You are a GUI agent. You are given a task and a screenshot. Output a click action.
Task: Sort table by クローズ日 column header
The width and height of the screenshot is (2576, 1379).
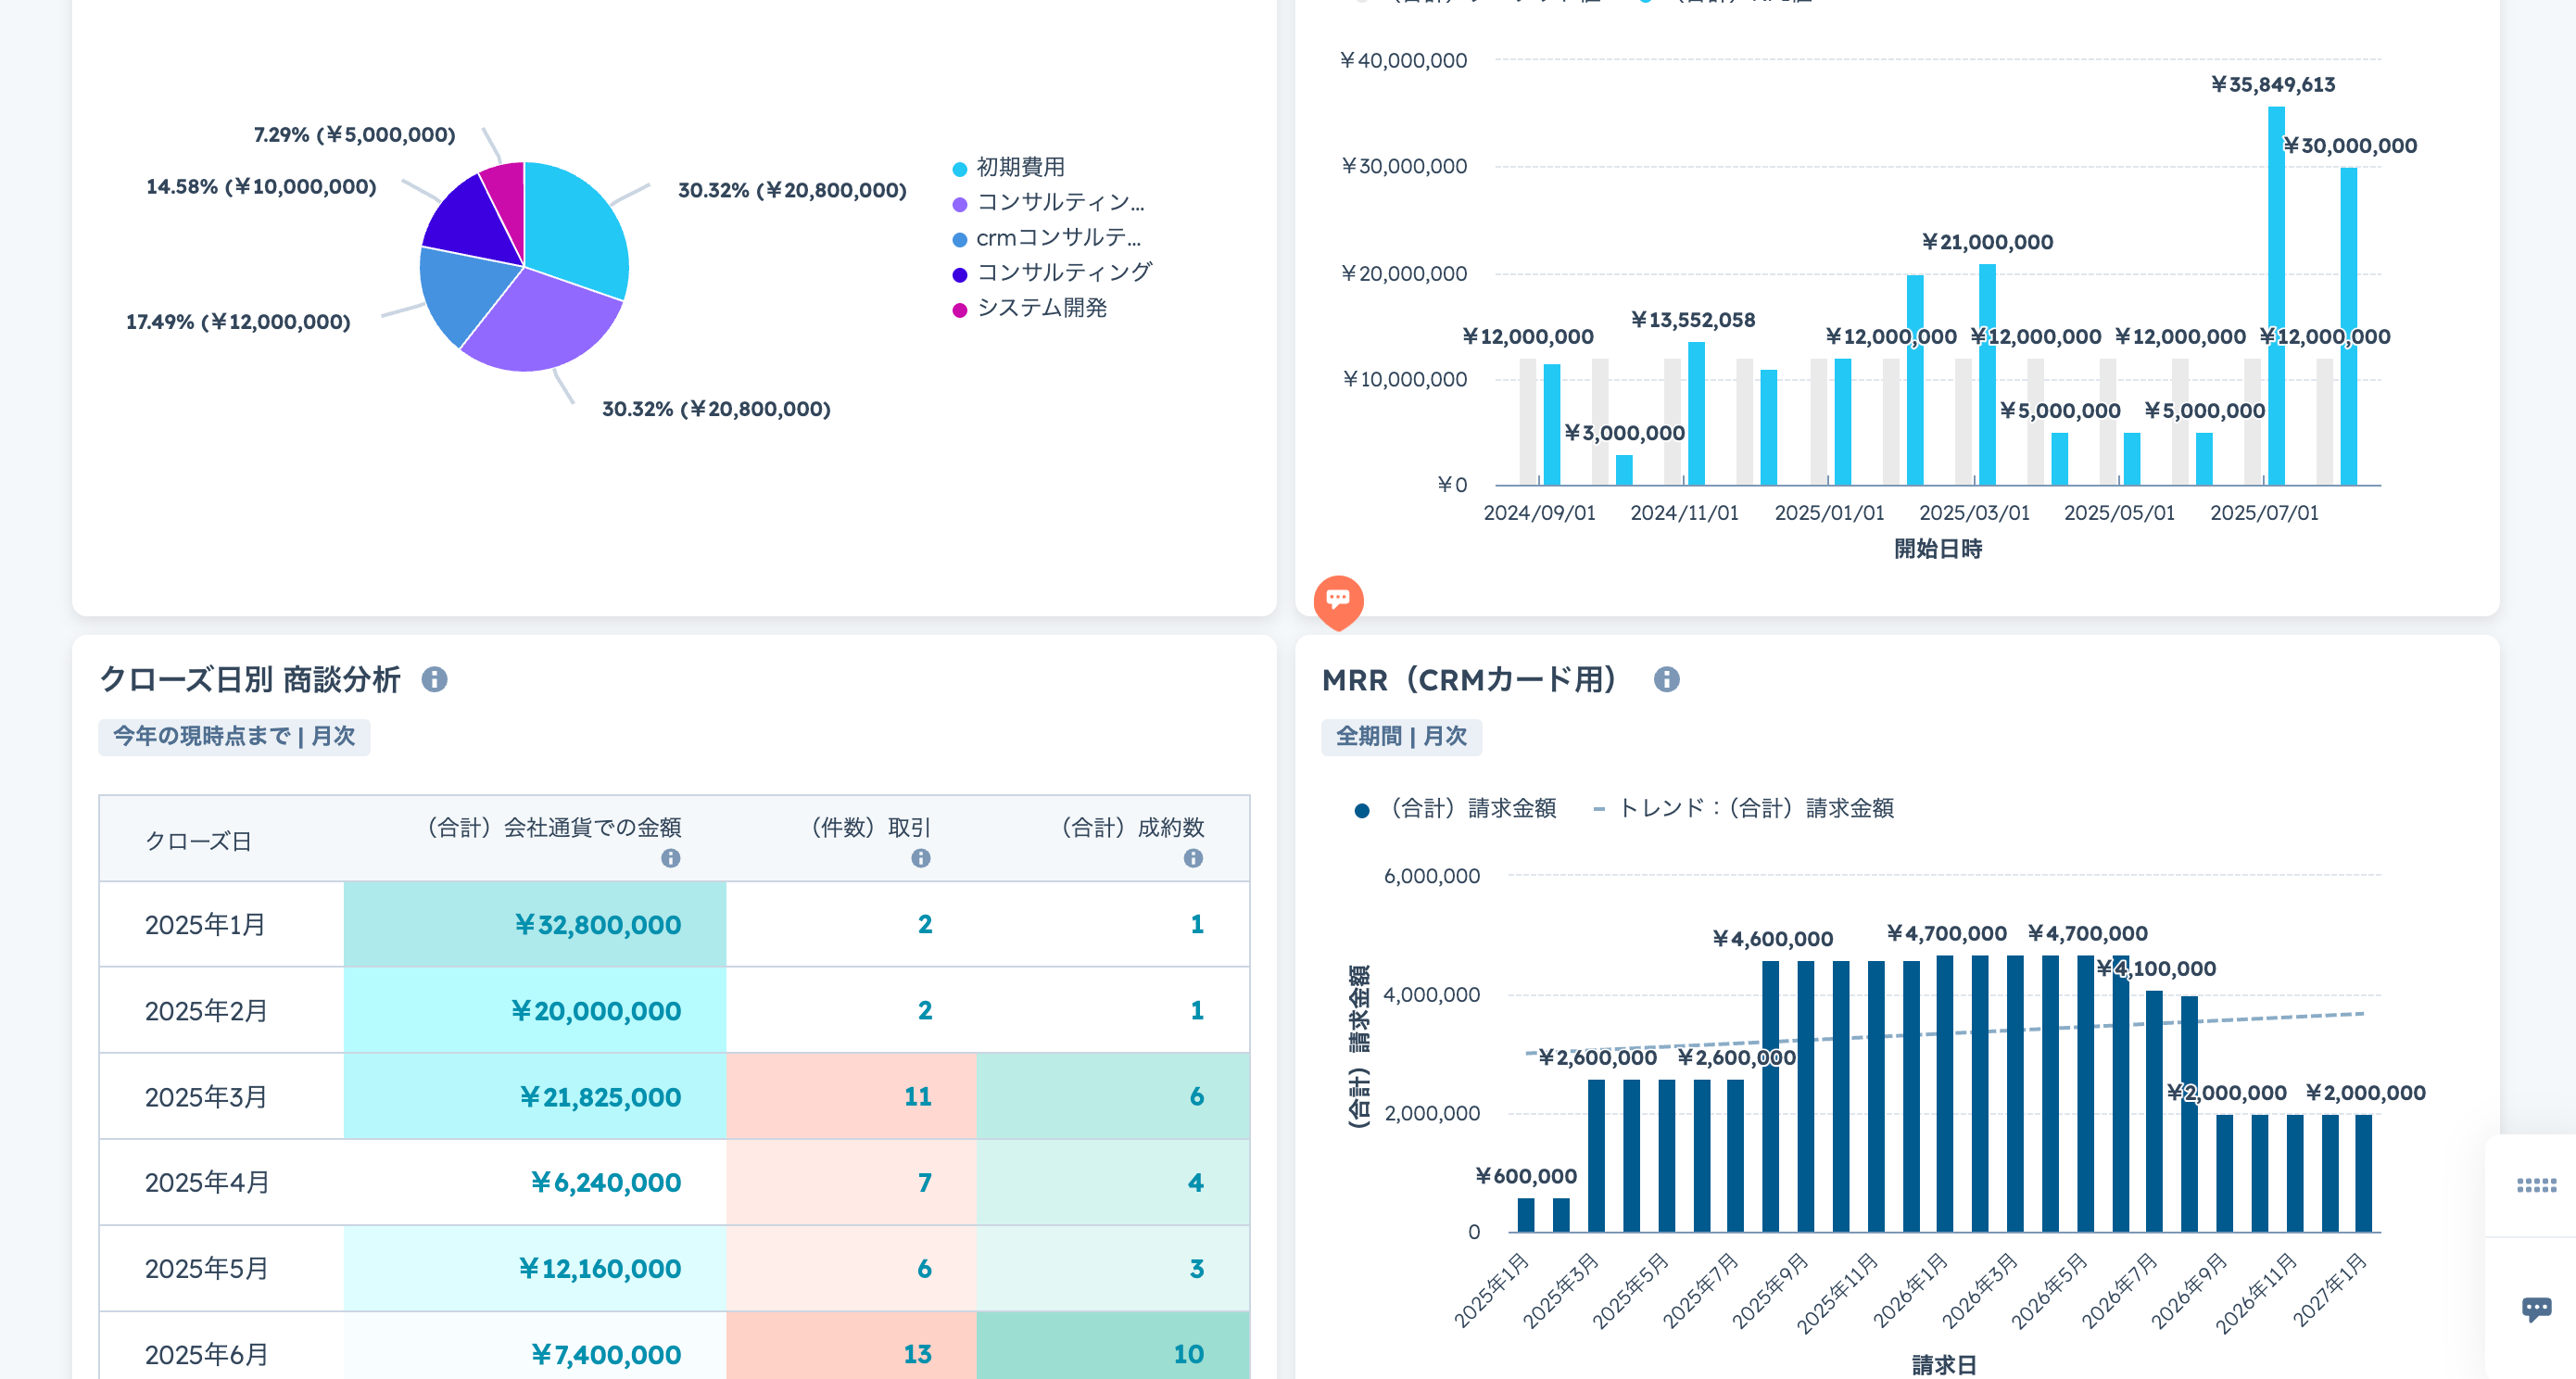(x=198, y=841)
